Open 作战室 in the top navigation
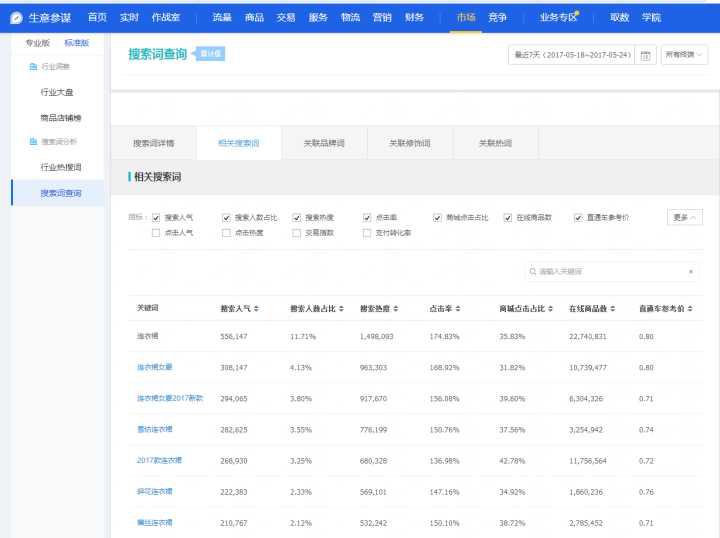Image resolution: width=720 pixels, height=538 pixels. point(166,17)
